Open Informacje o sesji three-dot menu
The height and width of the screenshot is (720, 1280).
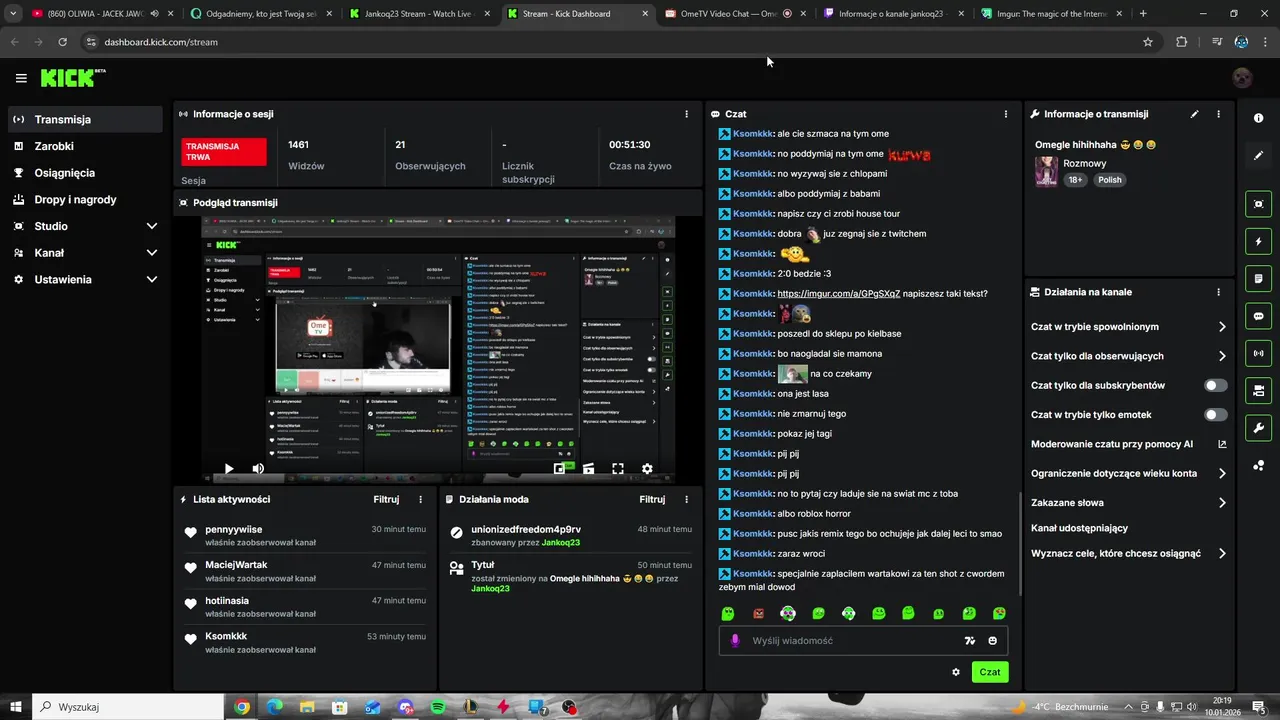tap(686, 114)
